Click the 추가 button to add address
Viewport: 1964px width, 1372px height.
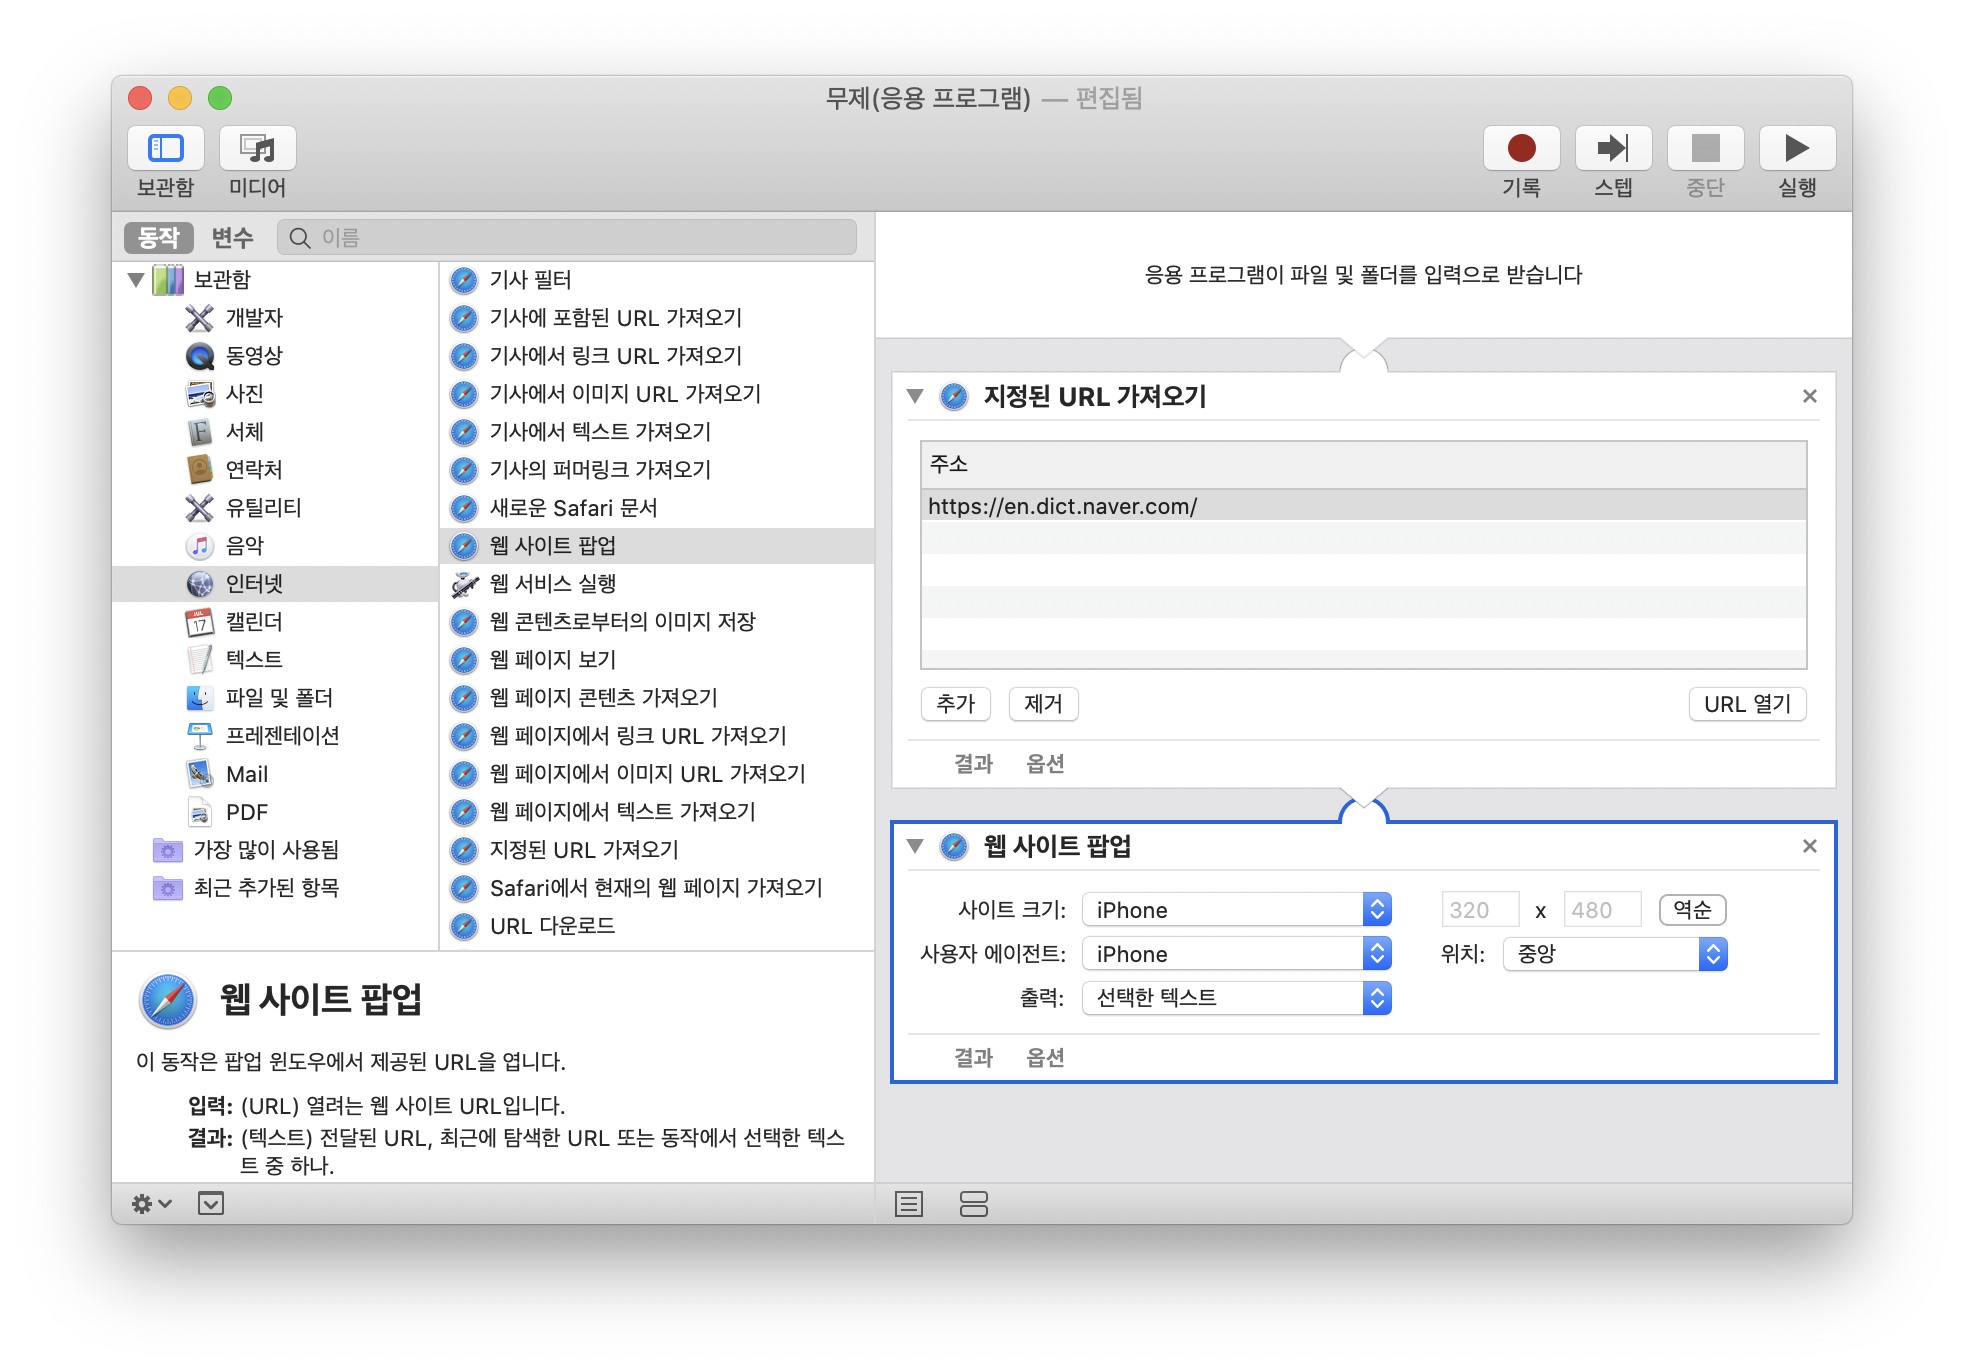[x=955, y=704]
